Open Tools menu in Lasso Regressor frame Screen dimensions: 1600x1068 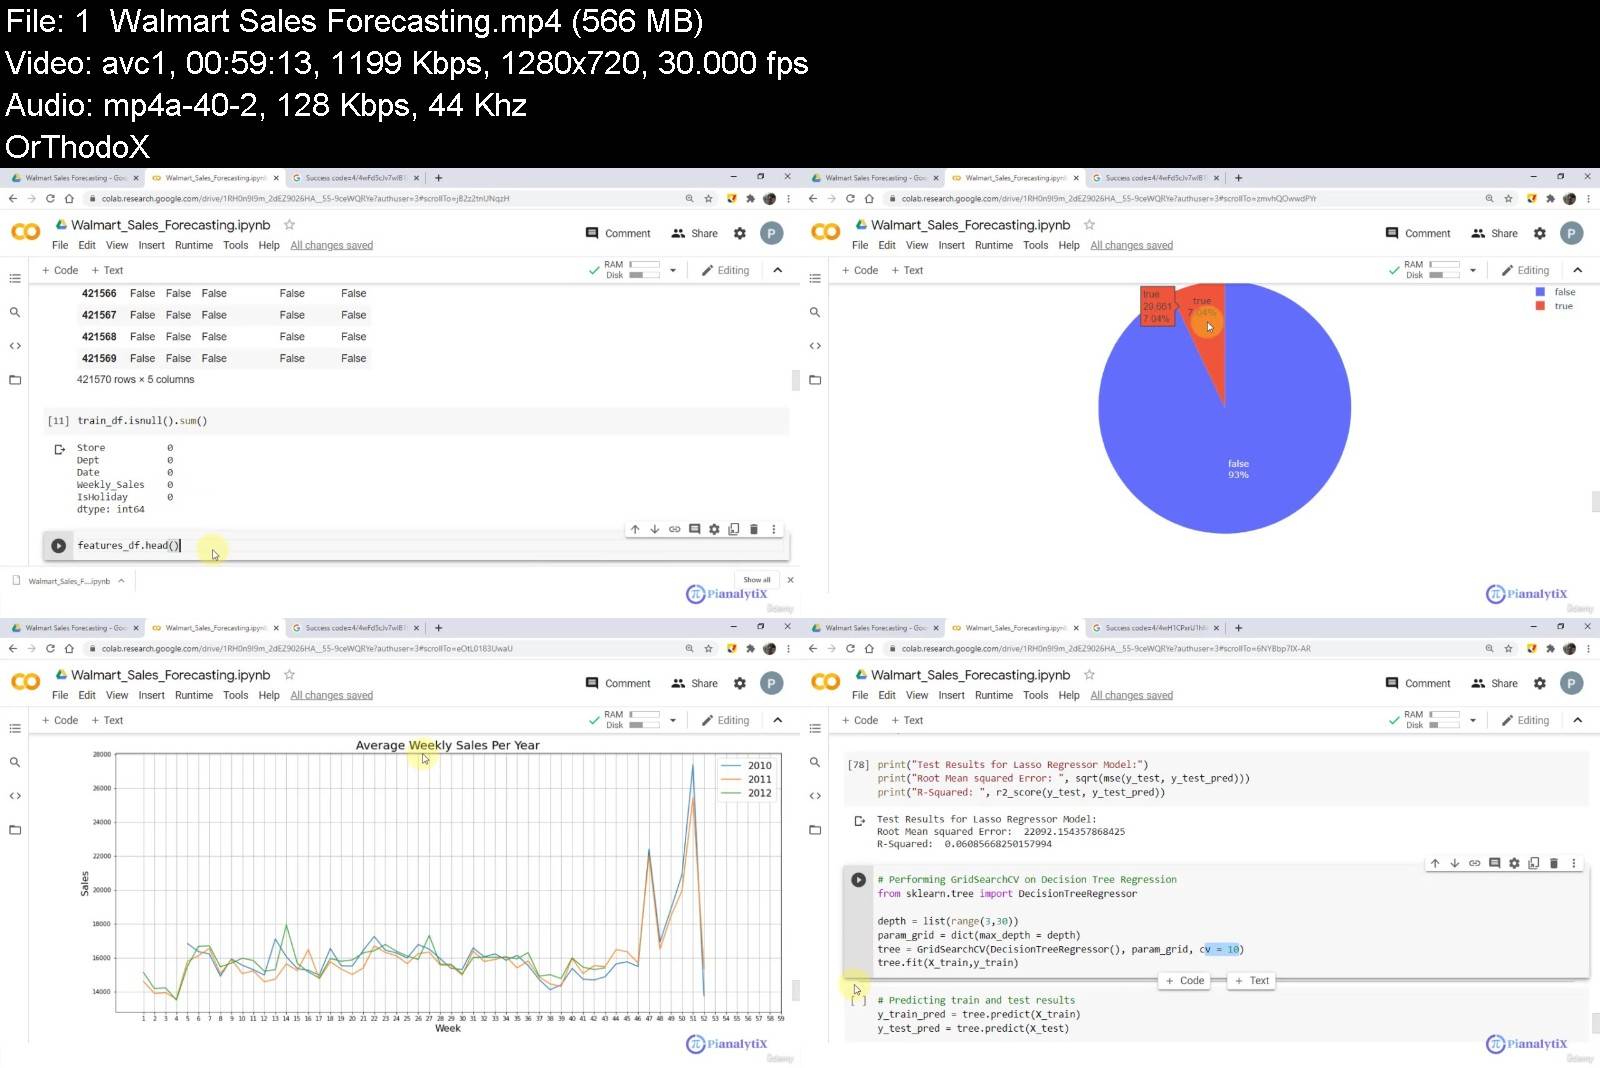pos(1036,695)
